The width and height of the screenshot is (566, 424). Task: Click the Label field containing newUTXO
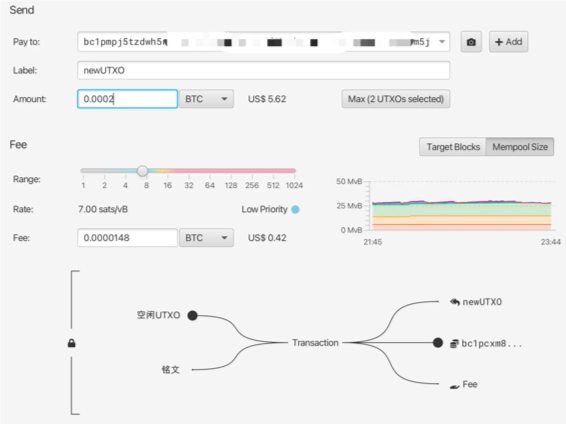(x=264, y=70)
